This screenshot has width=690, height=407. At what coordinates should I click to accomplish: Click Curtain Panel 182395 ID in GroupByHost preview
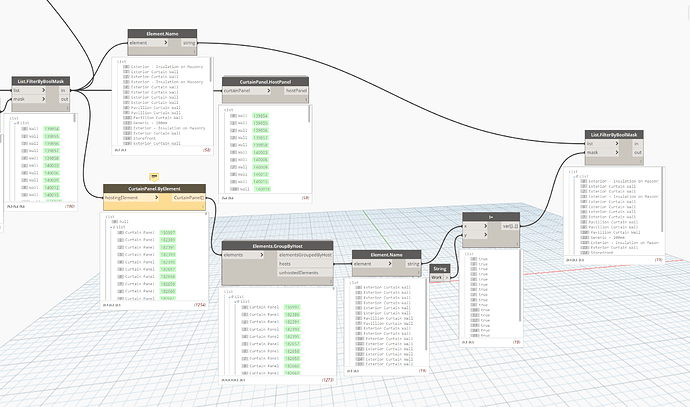292,337
